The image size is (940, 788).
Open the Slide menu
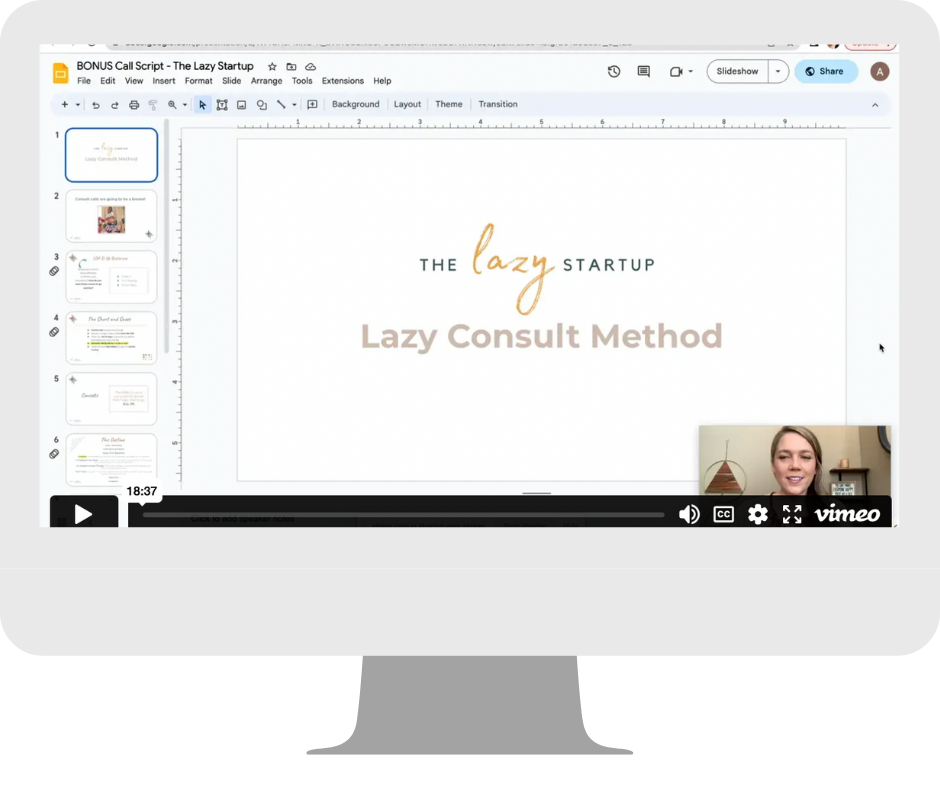(x=231, y=81)
